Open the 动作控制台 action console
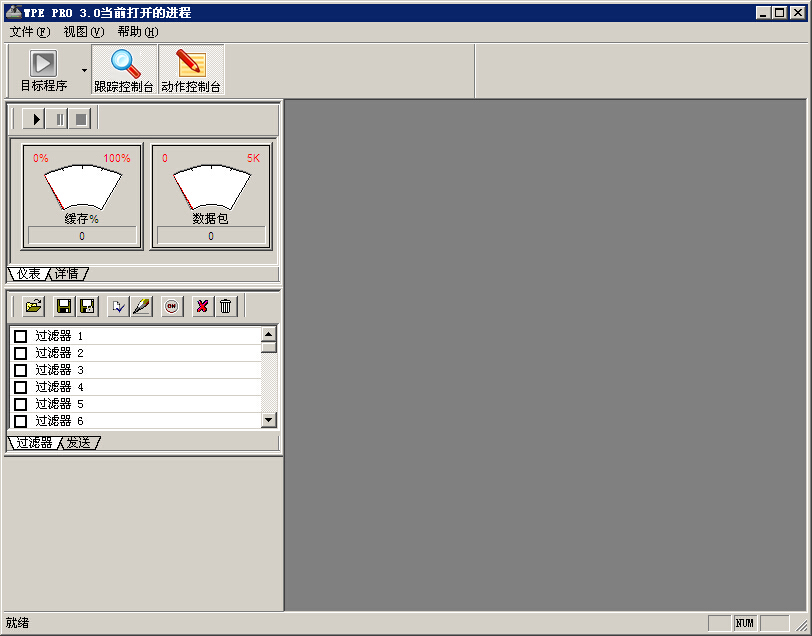812x636 pixels. click(x=191, y=70)
